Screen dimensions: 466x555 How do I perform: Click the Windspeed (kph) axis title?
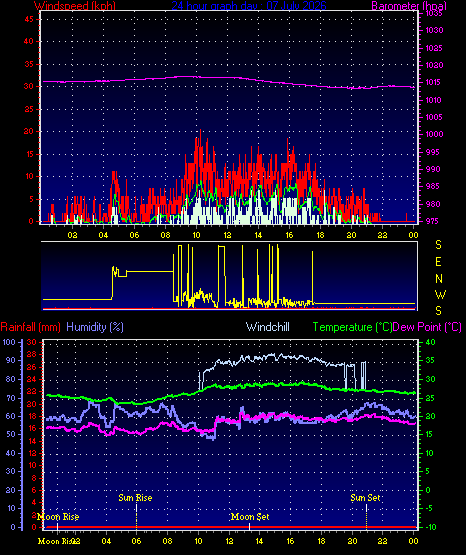75,6
